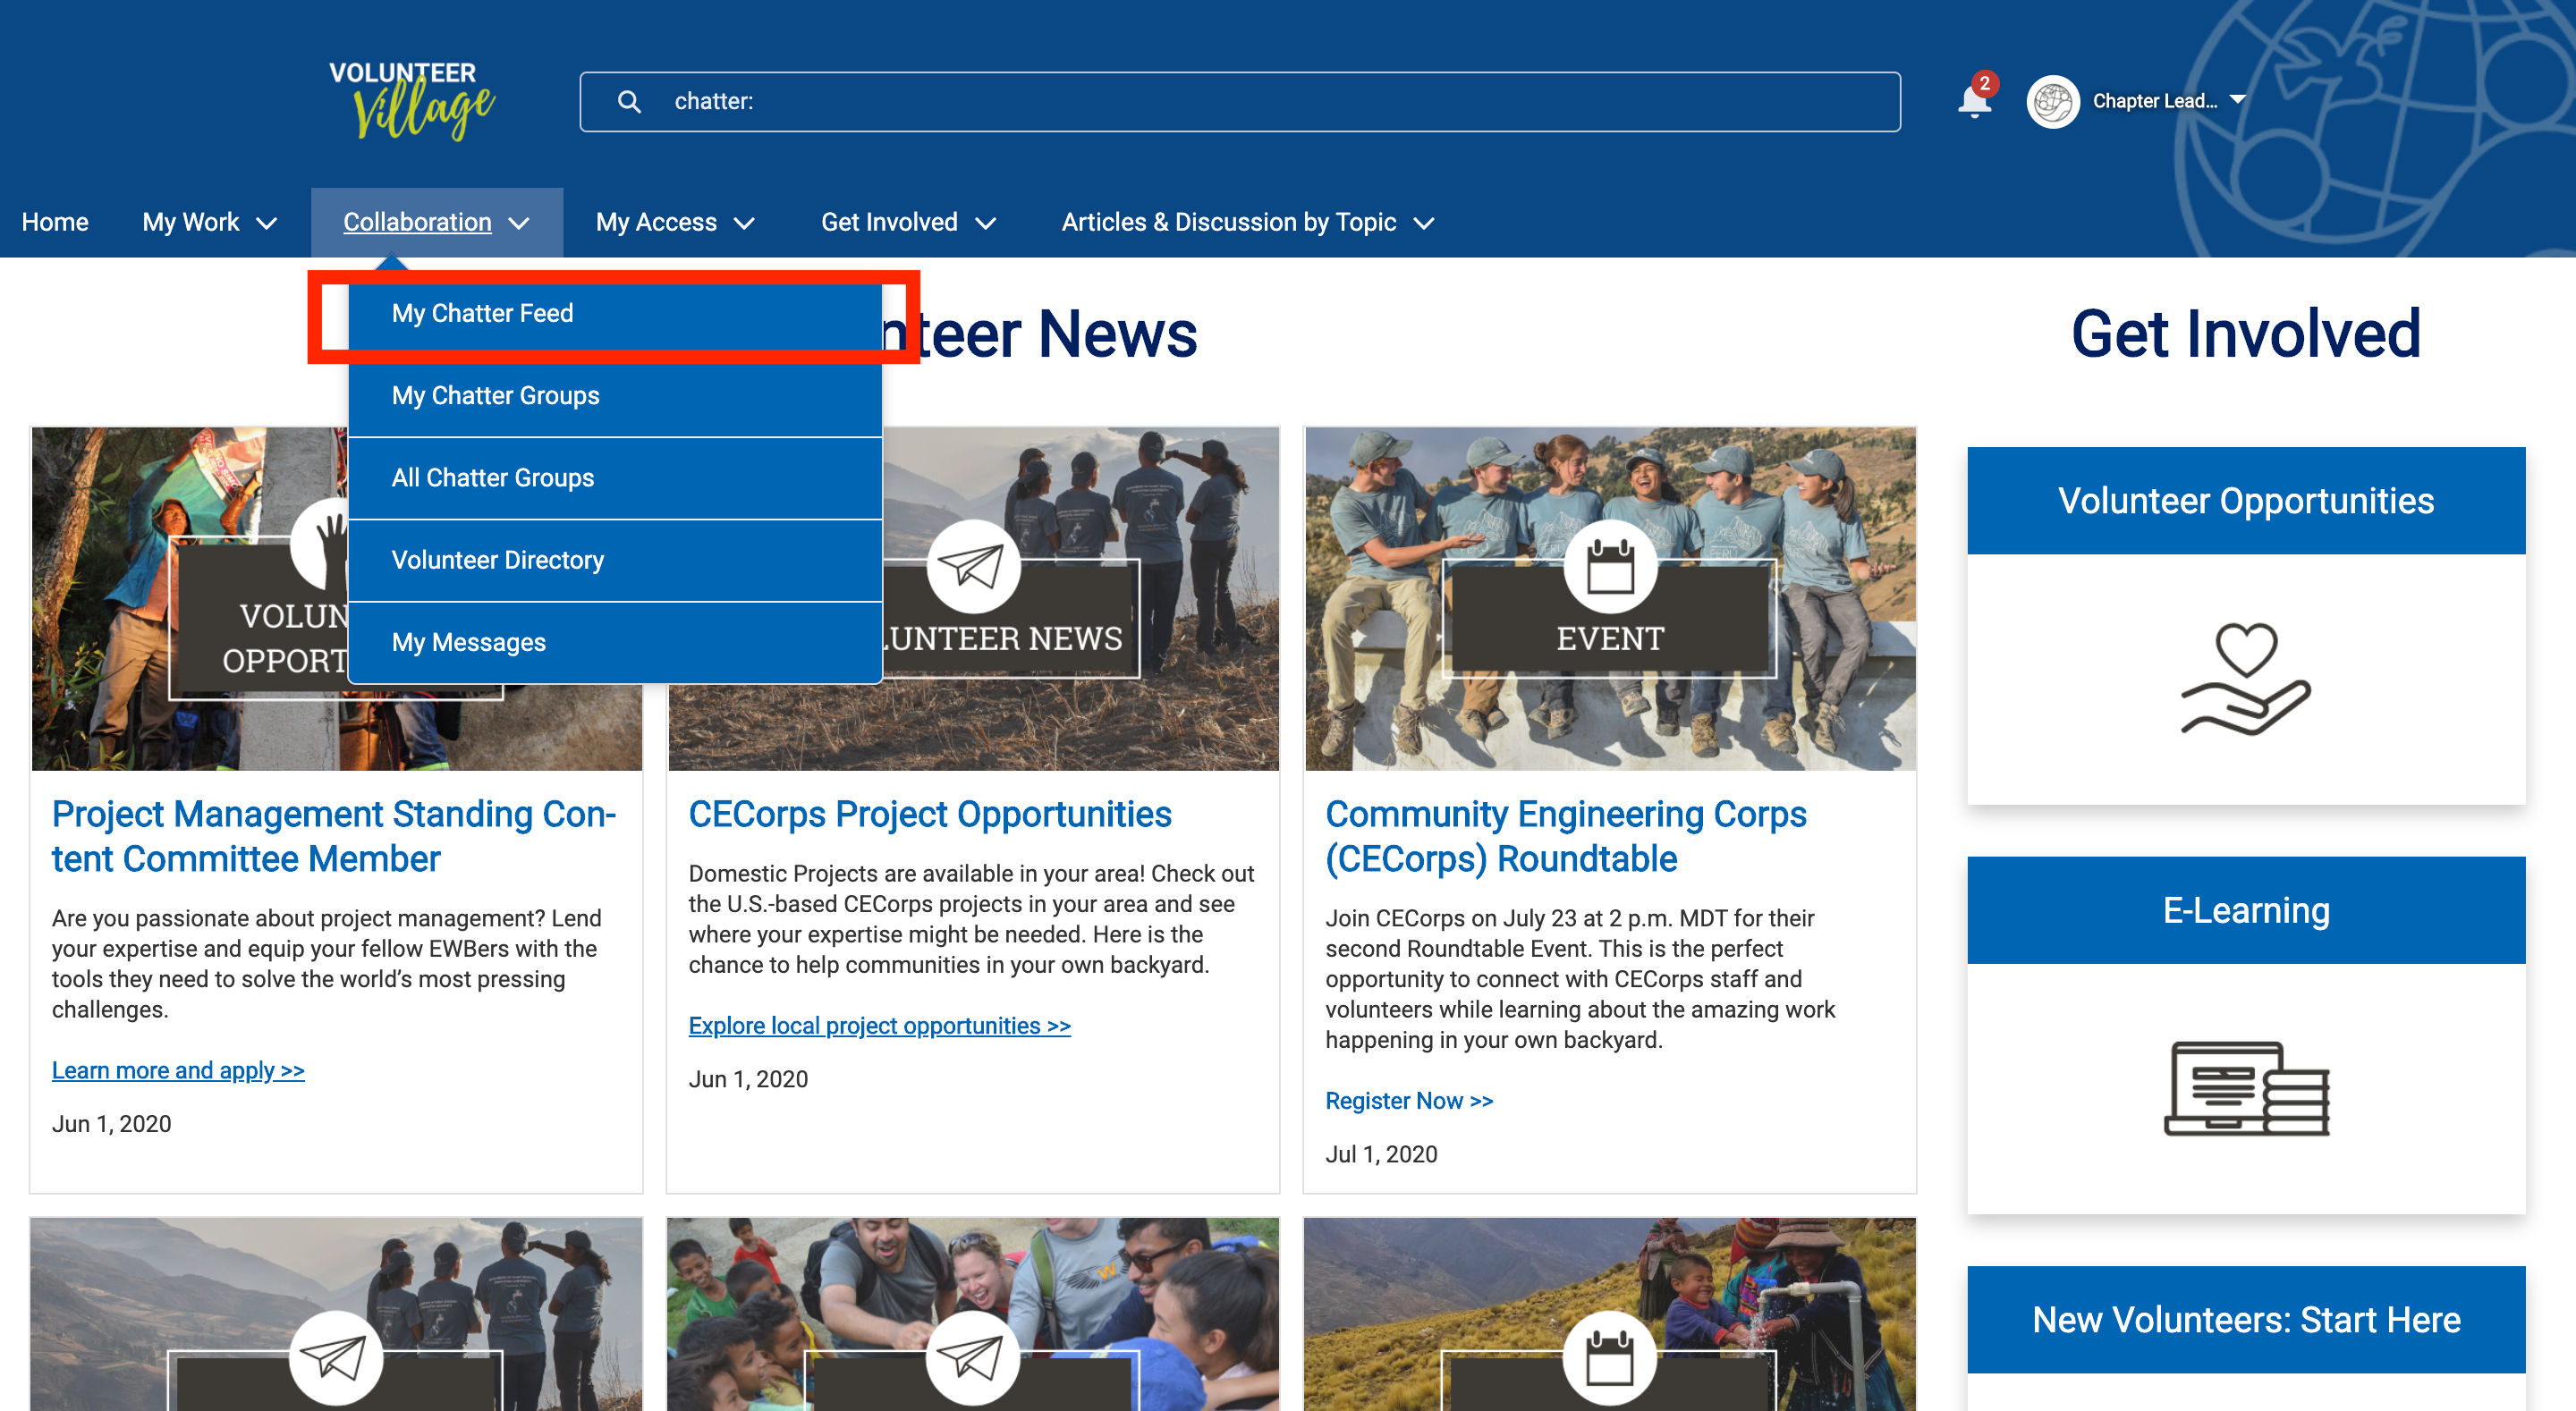This screenshot has height=1411, width=2576.
Task: Click the calendar icon on Event card
Action: [x=1609, y=567]
